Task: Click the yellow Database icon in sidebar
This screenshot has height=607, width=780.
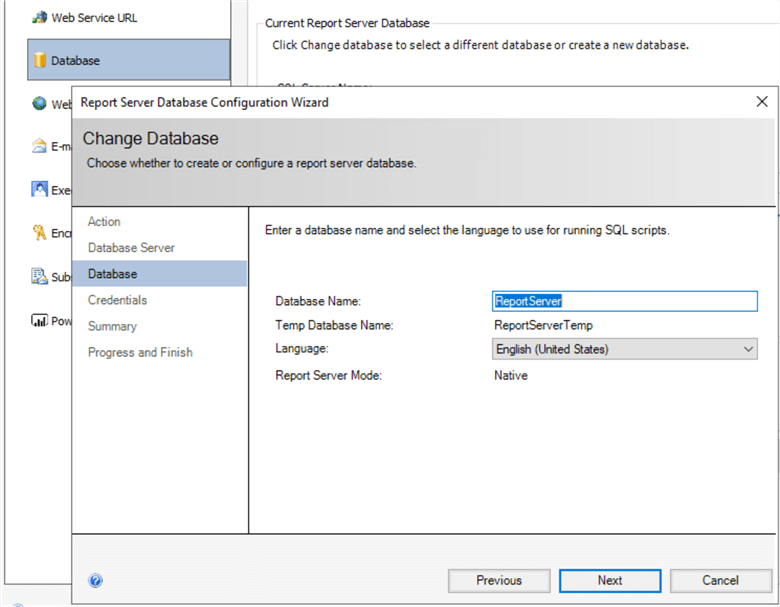Action: point(40,61)
